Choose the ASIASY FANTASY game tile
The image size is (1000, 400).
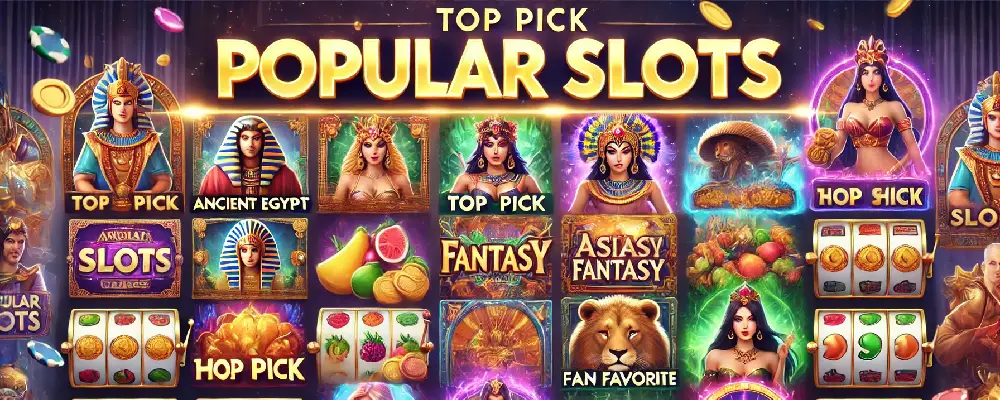pos(618,257)
